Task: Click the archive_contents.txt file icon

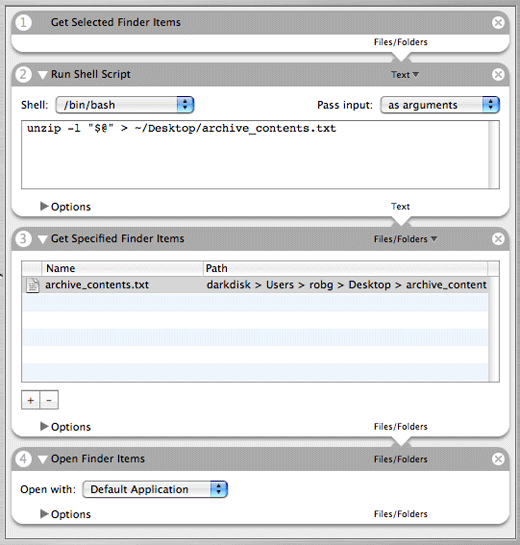Action: point(32,285)
